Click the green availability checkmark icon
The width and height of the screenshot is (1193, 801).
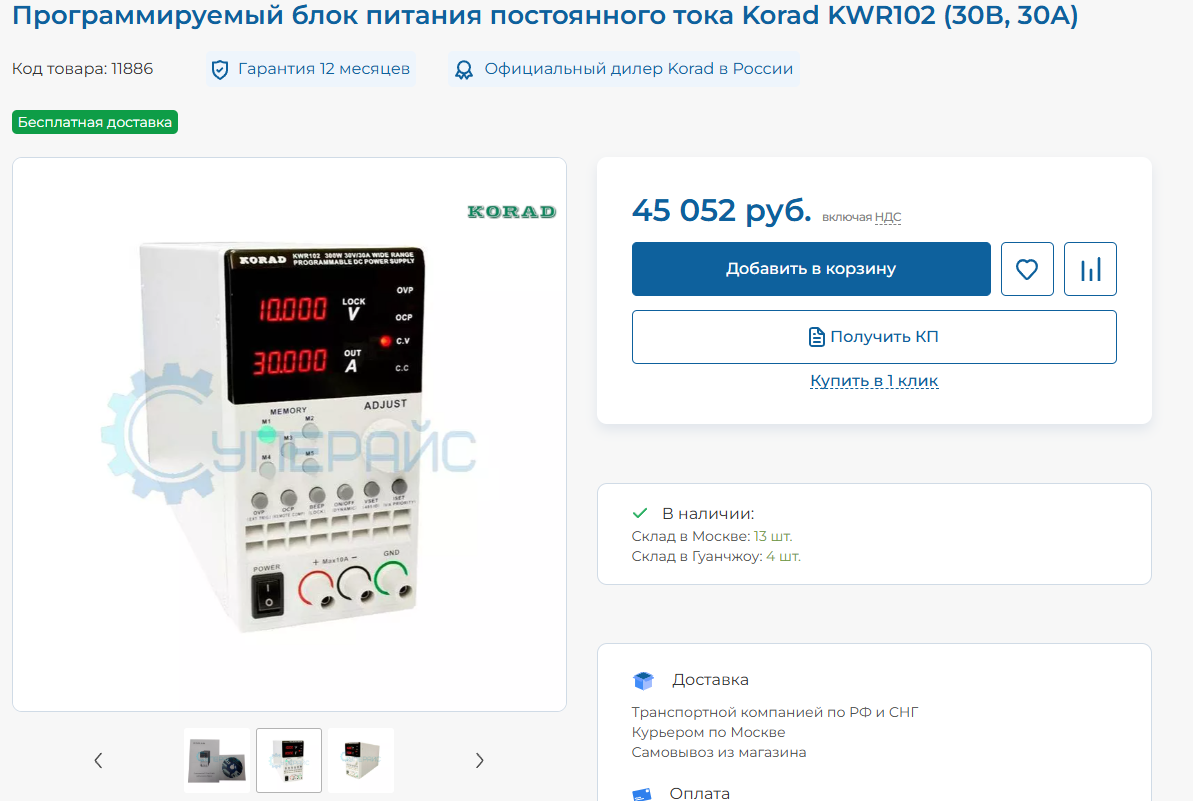coord(640,513)
